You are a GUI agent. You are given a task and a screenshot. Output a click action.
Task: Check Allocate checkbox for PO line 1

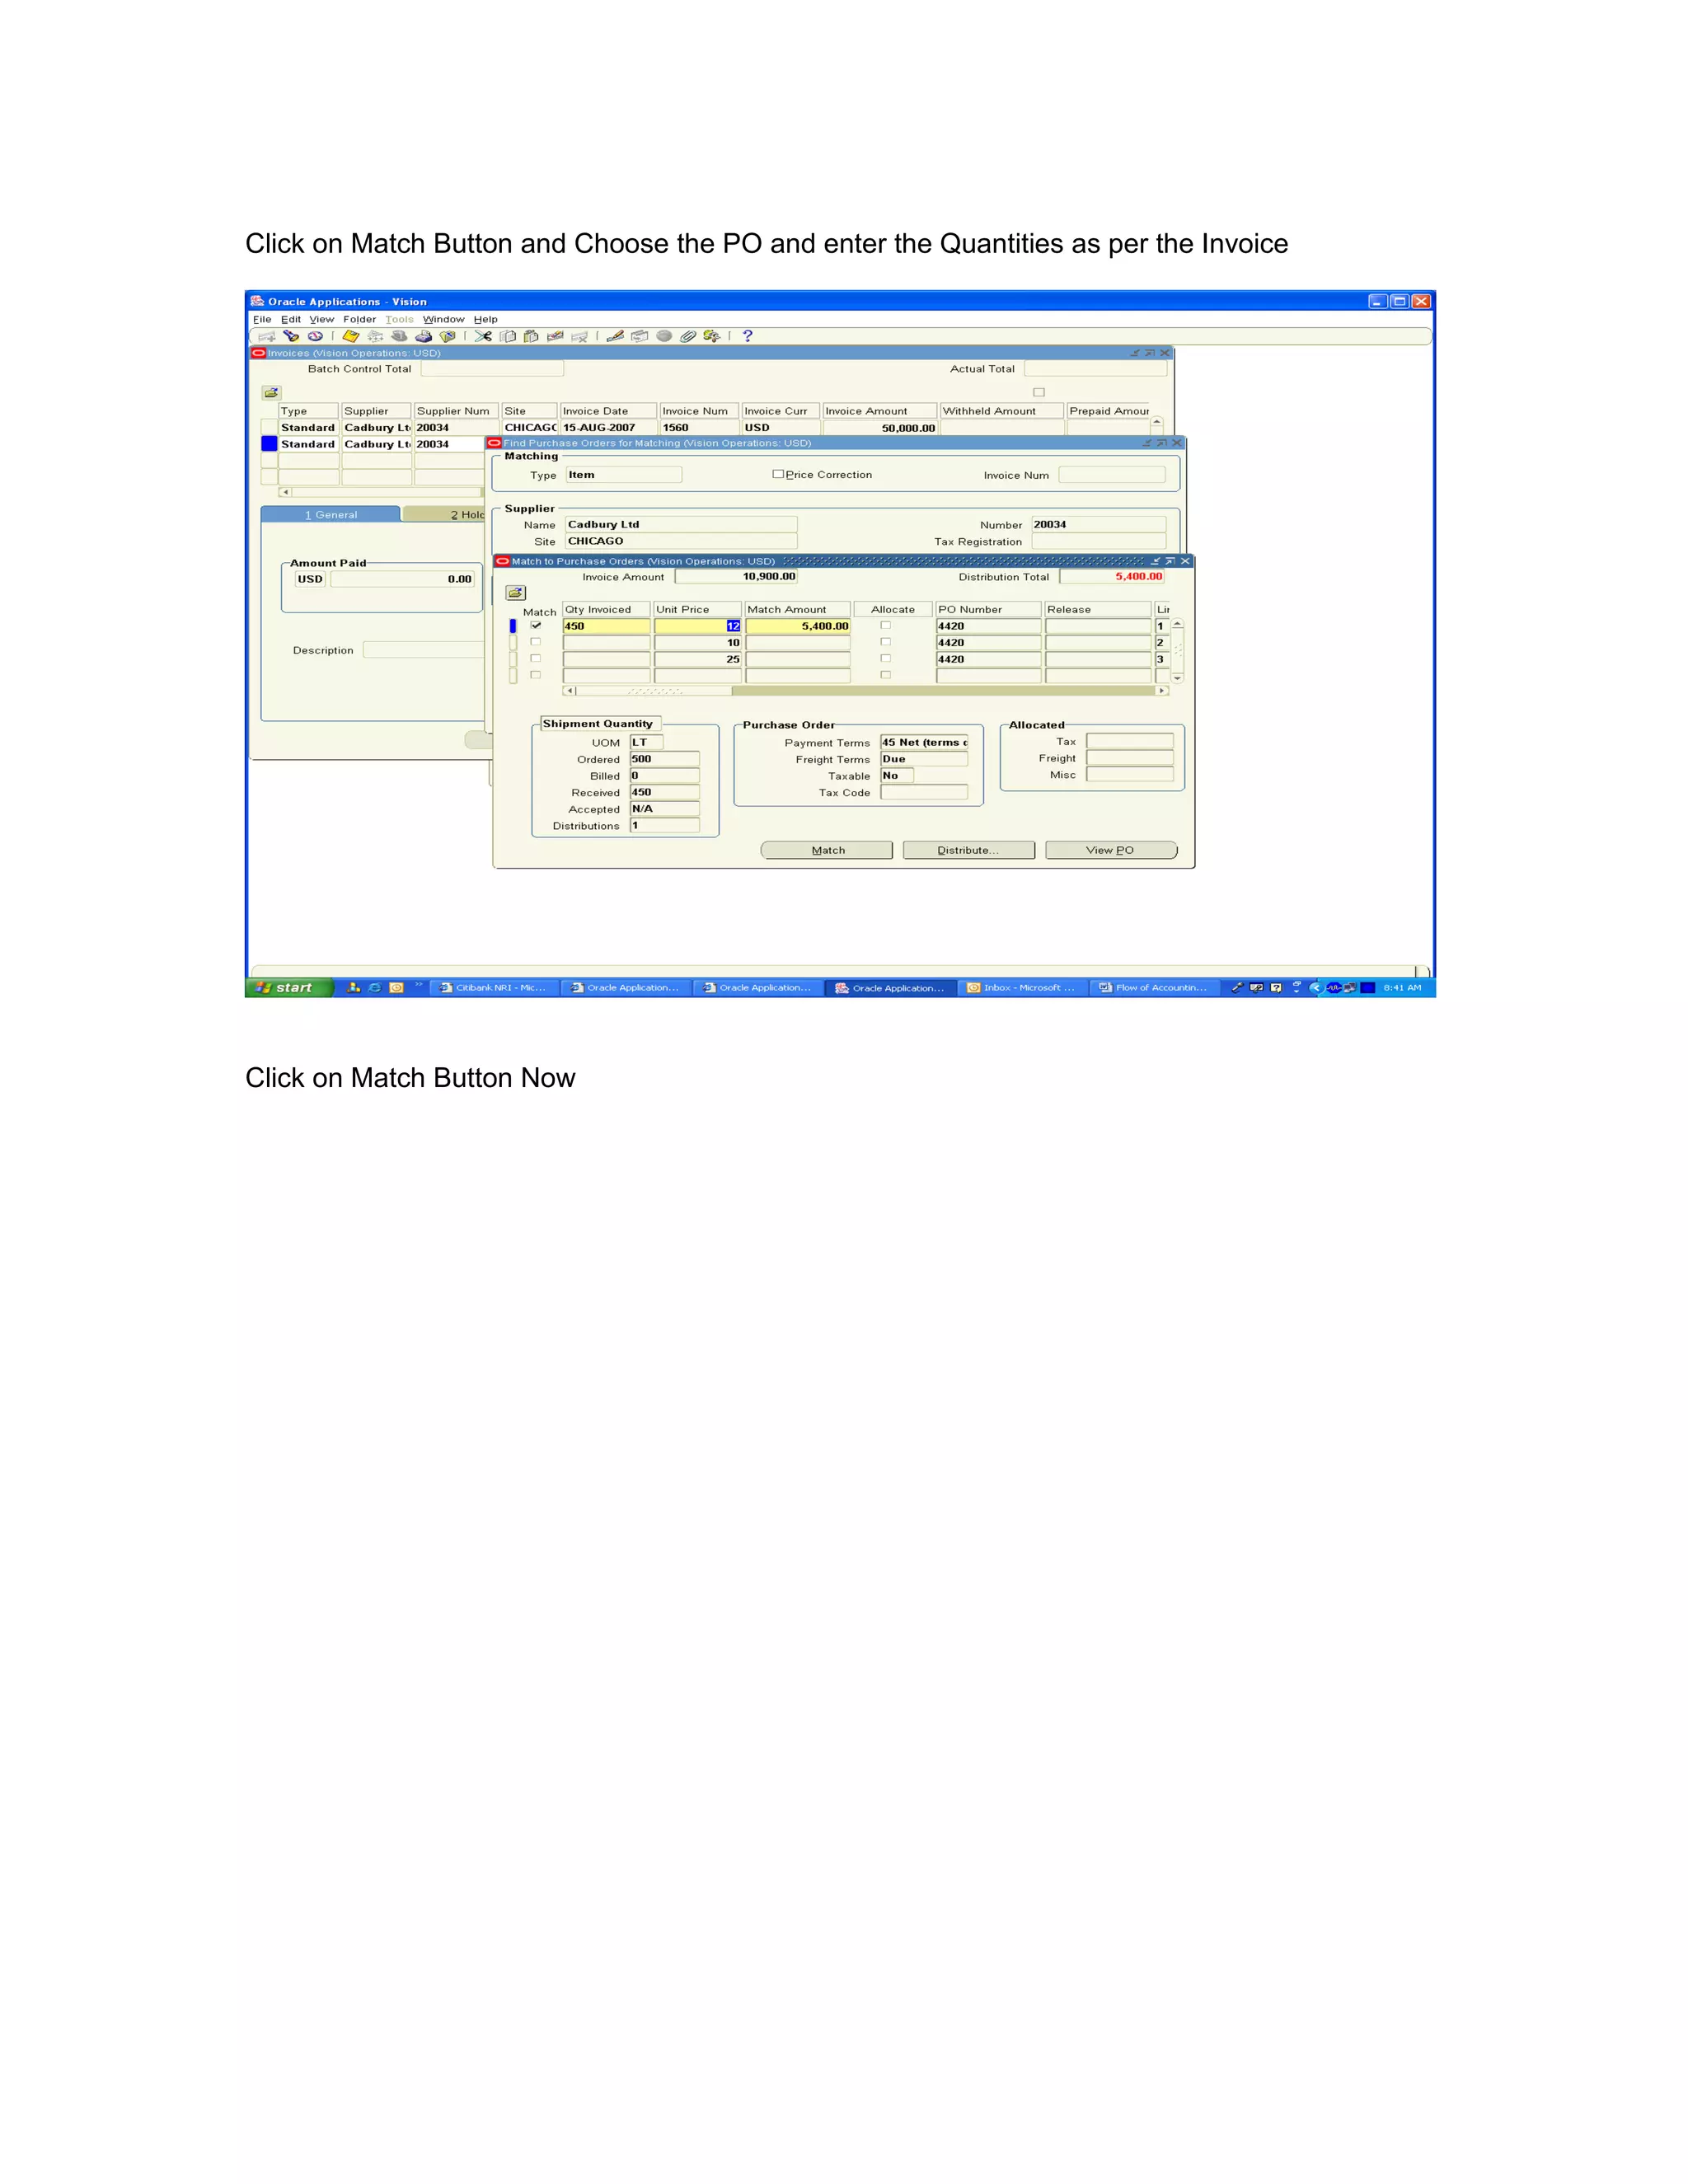[885, 626]
